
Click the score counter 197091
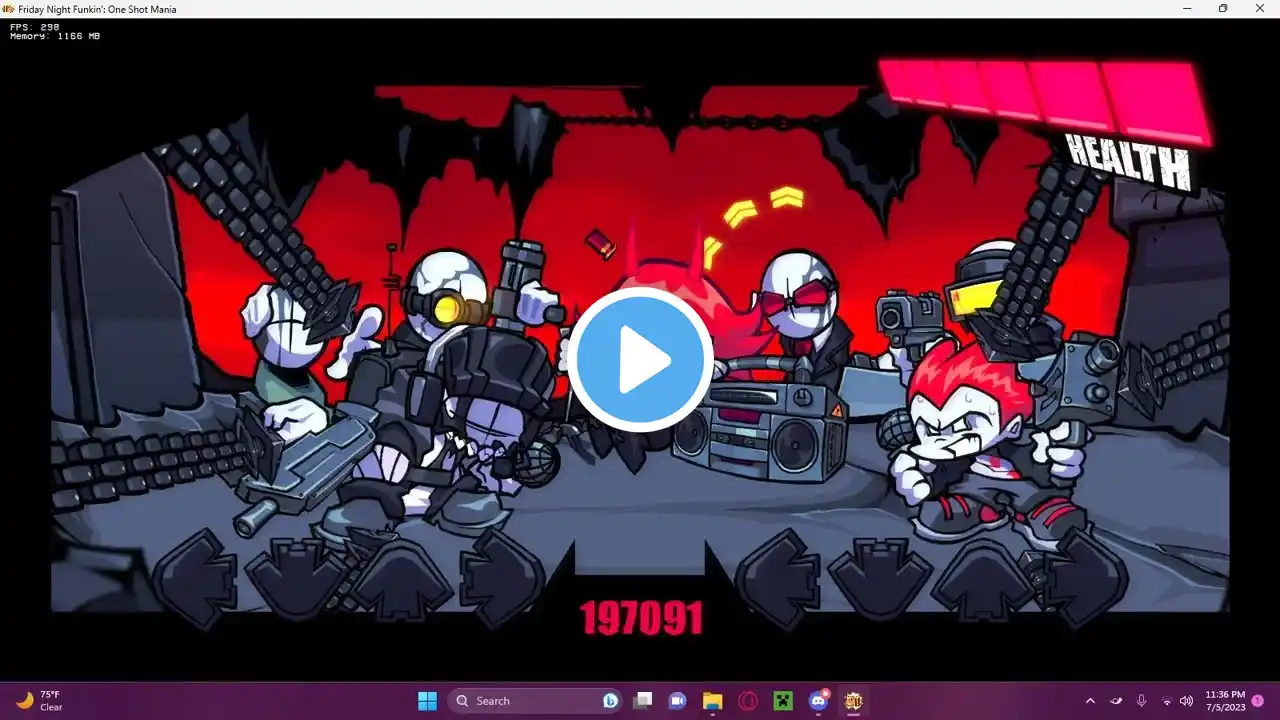pyautogui.click(x=641, y=619)
